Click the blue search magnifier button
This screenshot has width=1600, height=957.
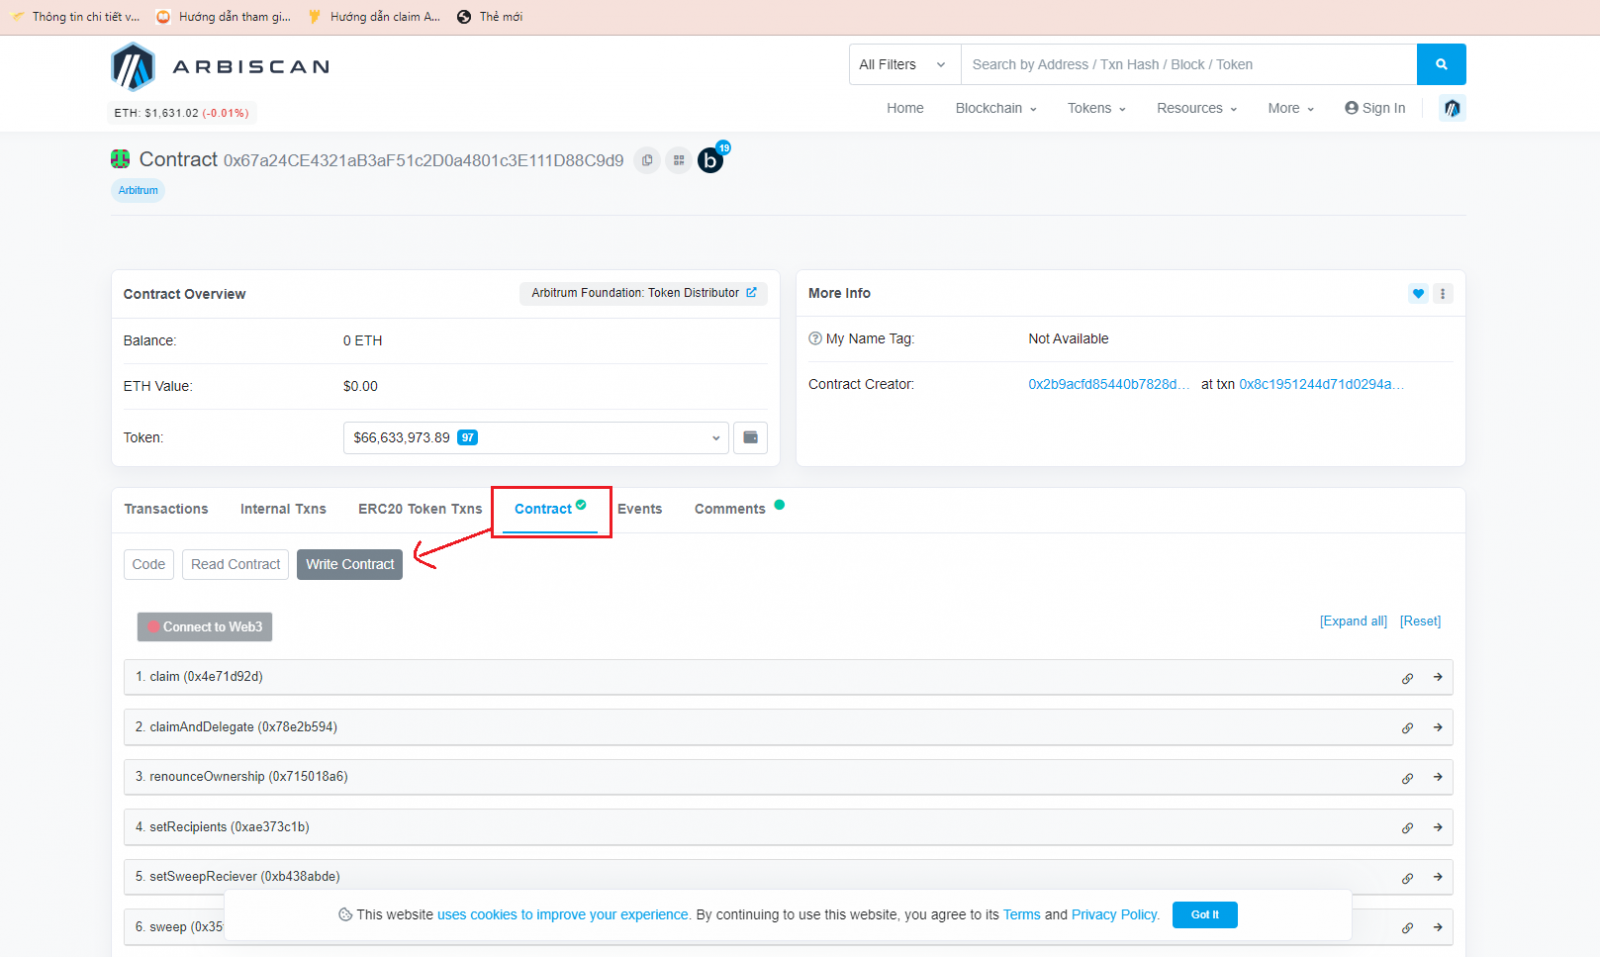1441,64
